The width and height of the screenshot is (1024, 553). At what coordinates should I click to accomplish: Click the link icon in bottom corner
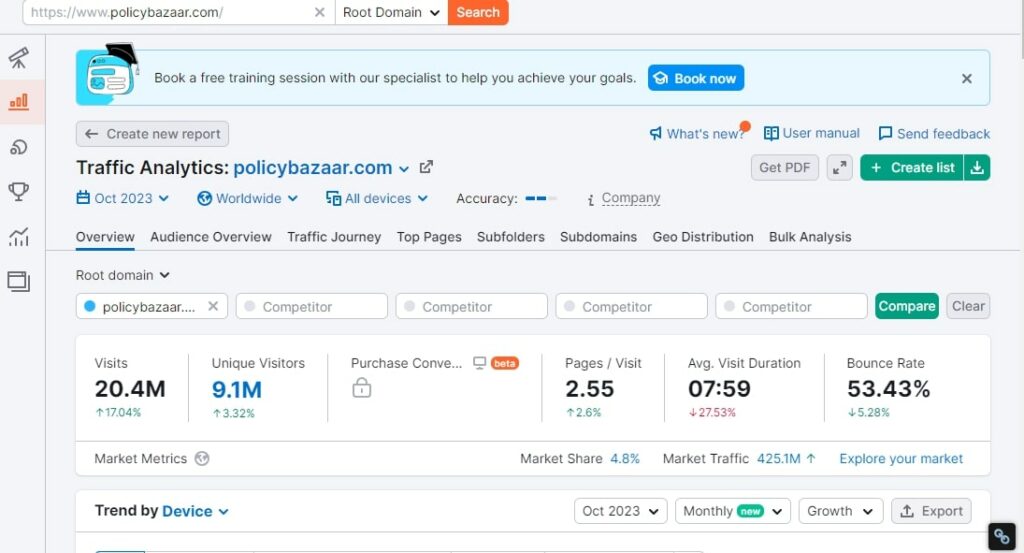point(1002,537)
